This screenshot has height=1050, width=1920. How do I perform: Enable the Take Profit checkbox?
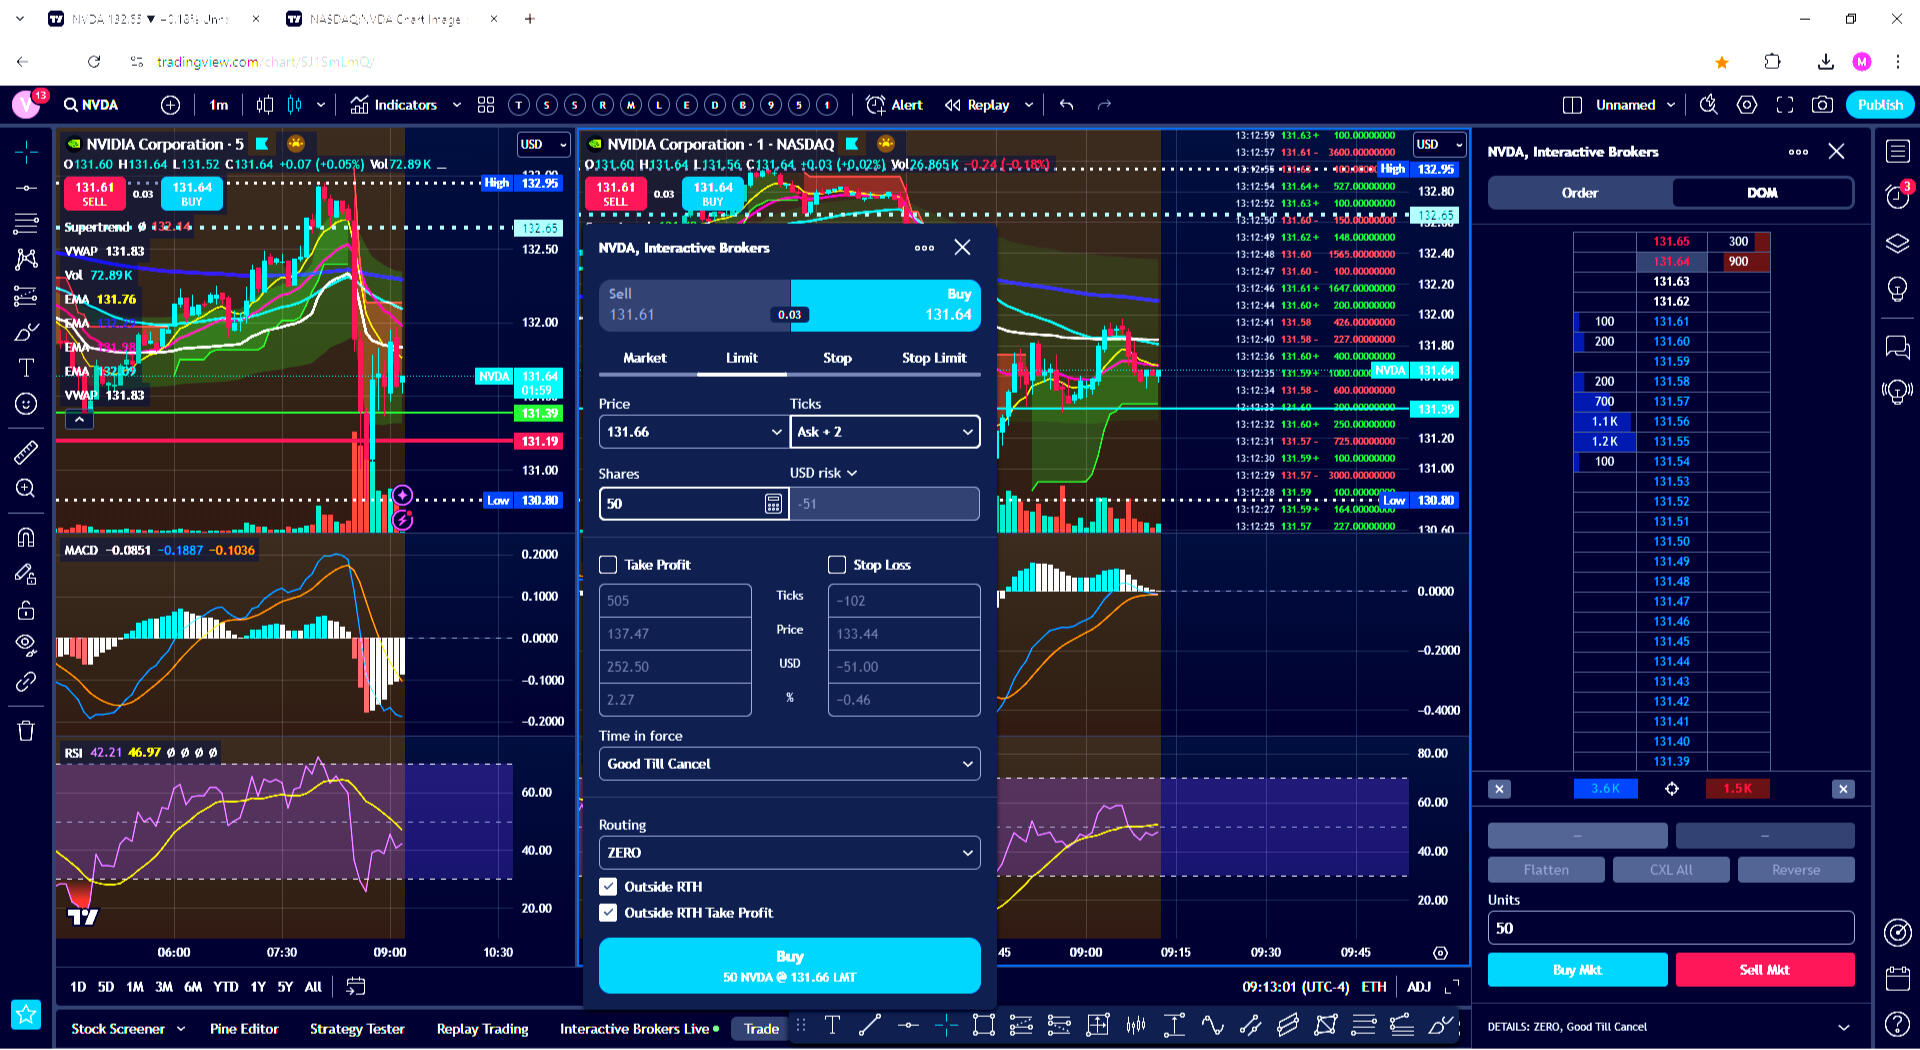[x=608, y=565]
